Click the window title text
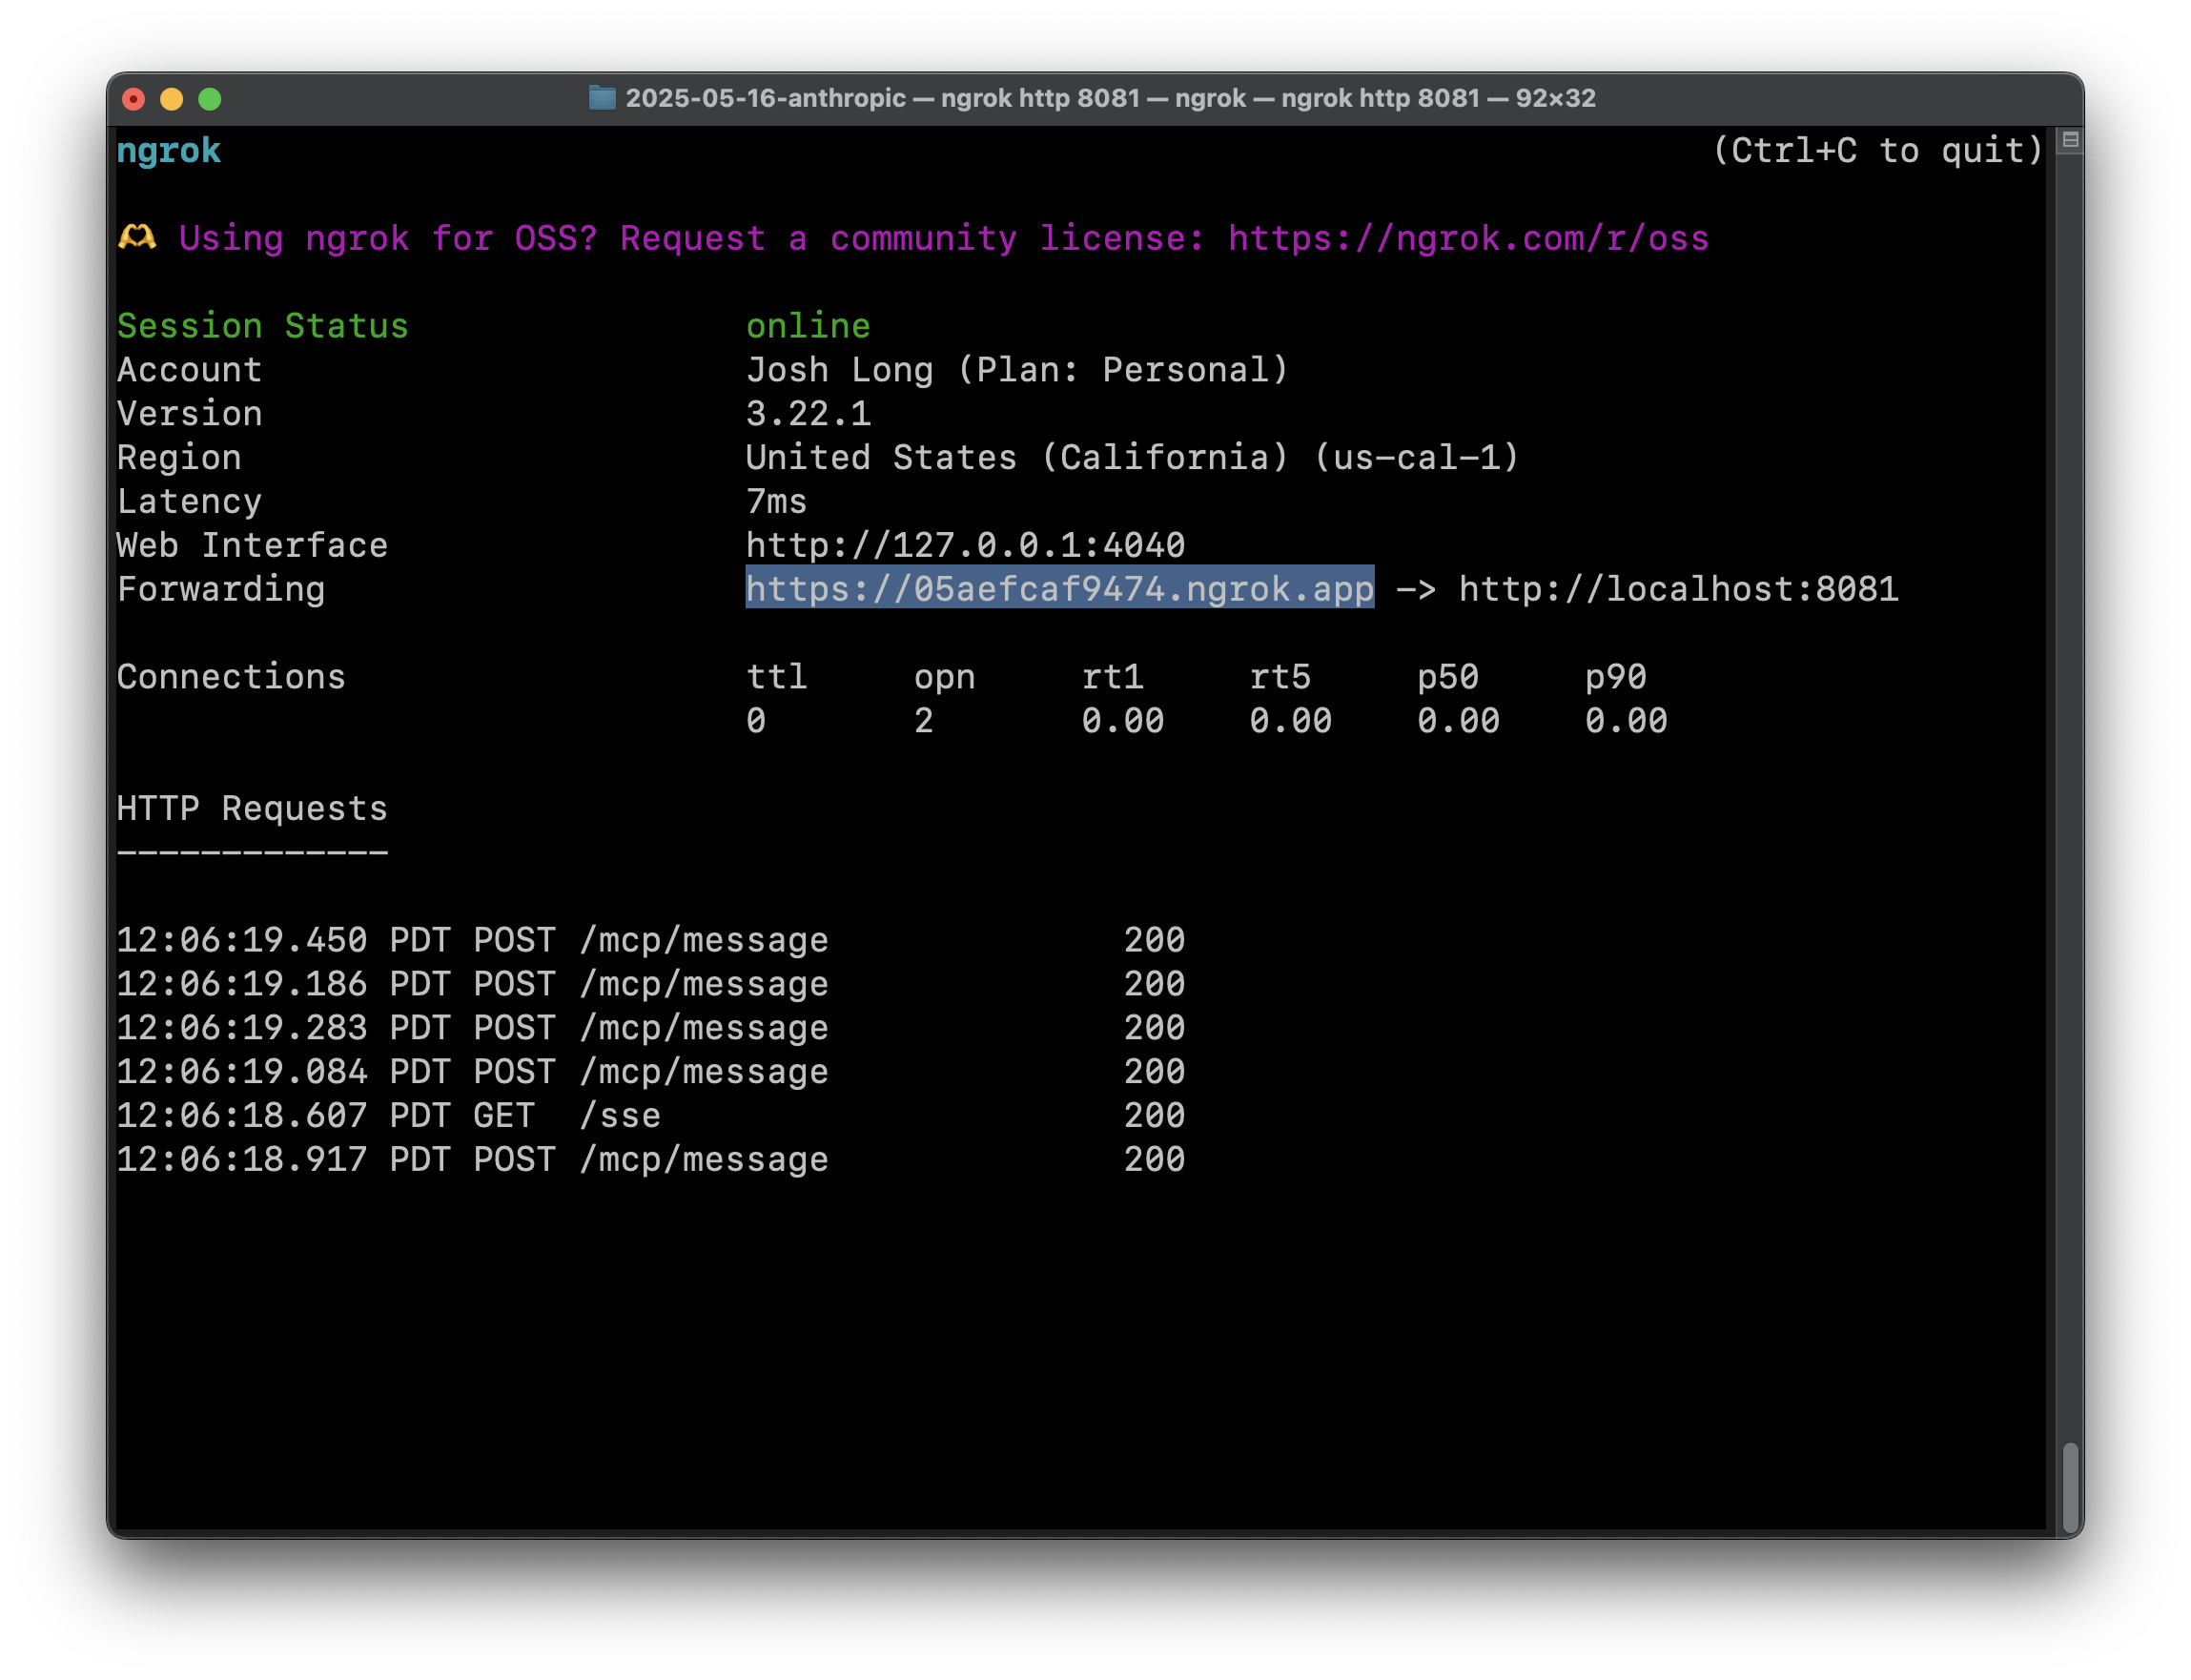Viewport: 2191px width, 1680px height. point(1110,98)
